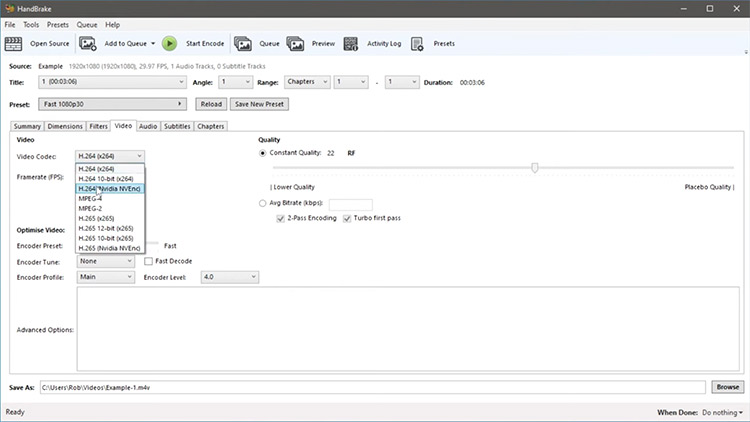The width and height of the screenshot is (750, 422).
Task: Toggle the 2-Pass Encoding checkbox
Action: pyautogui.click(x=281, y=218)
